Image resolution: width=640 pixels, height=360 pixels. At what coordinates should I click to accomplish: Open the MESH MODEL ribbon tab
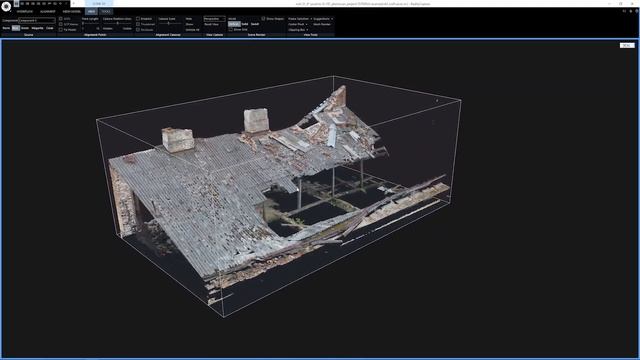[71, 11]
